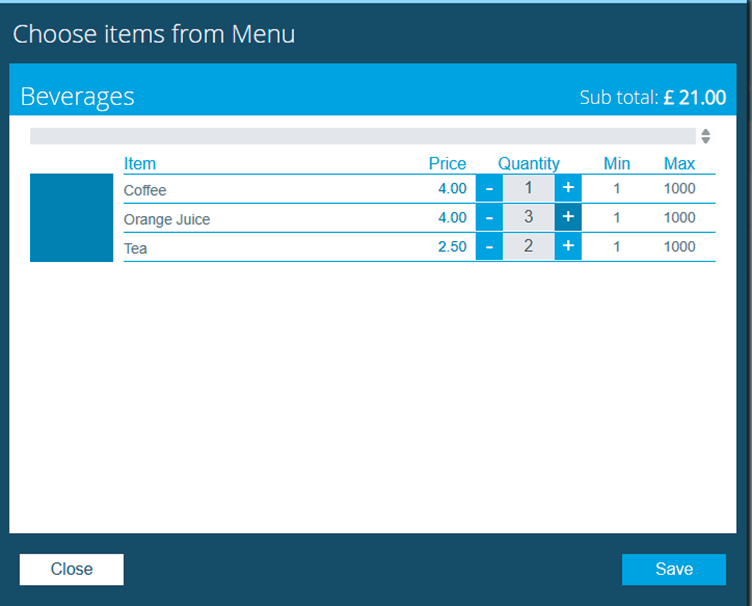Screen dimensions: 752x606
Task: Increase the Coffee quantity with plus button
Action: pyautogui.click(x=568, y=188)
